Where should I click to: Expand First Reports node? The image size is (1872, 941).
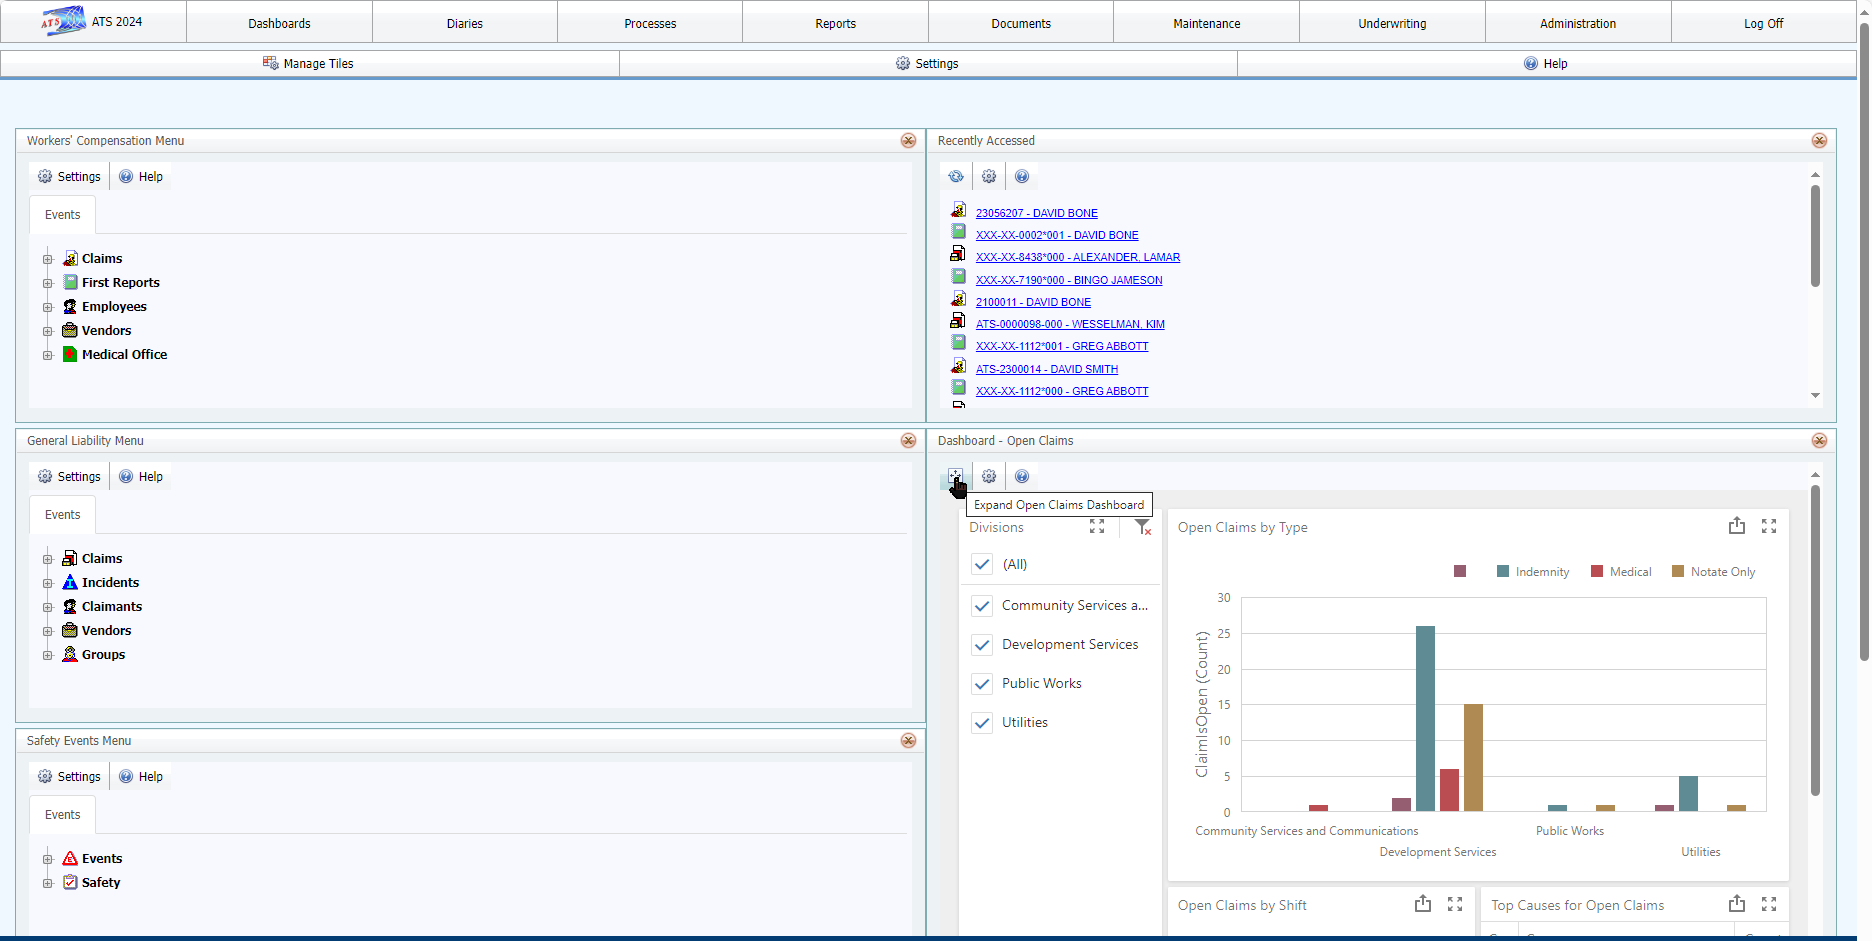[x=47, y=283]
